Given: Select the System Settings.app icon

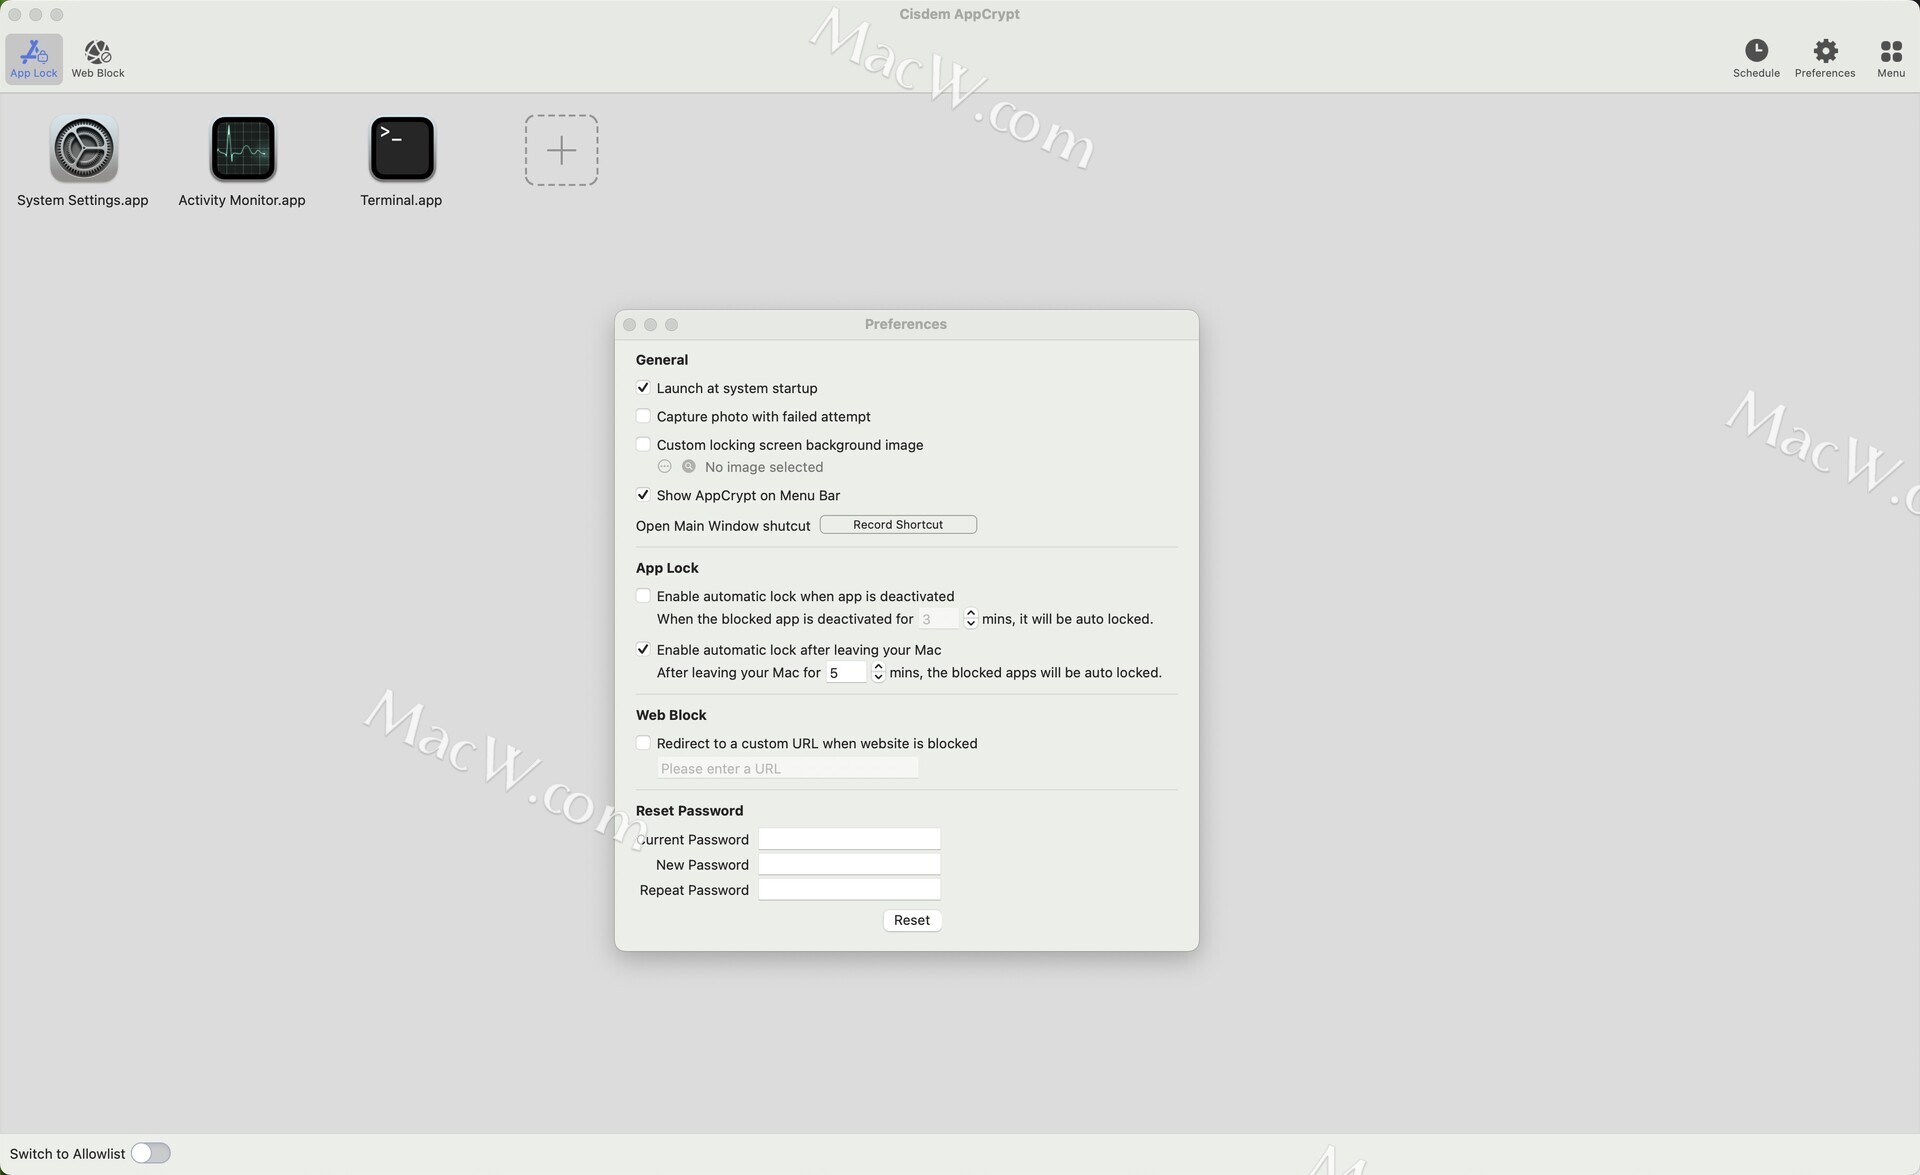Looking at the screenshot, I should tap(83, 149).
